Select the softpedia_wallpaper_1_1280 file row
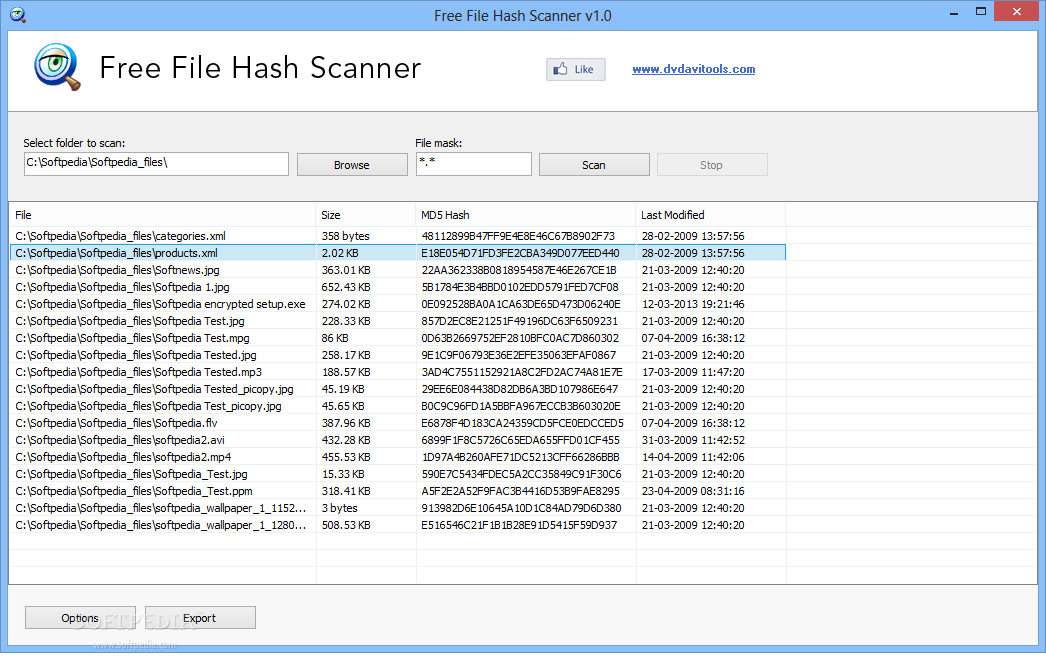The width and height of the screenshot is (1046, 663). [398, 525]
